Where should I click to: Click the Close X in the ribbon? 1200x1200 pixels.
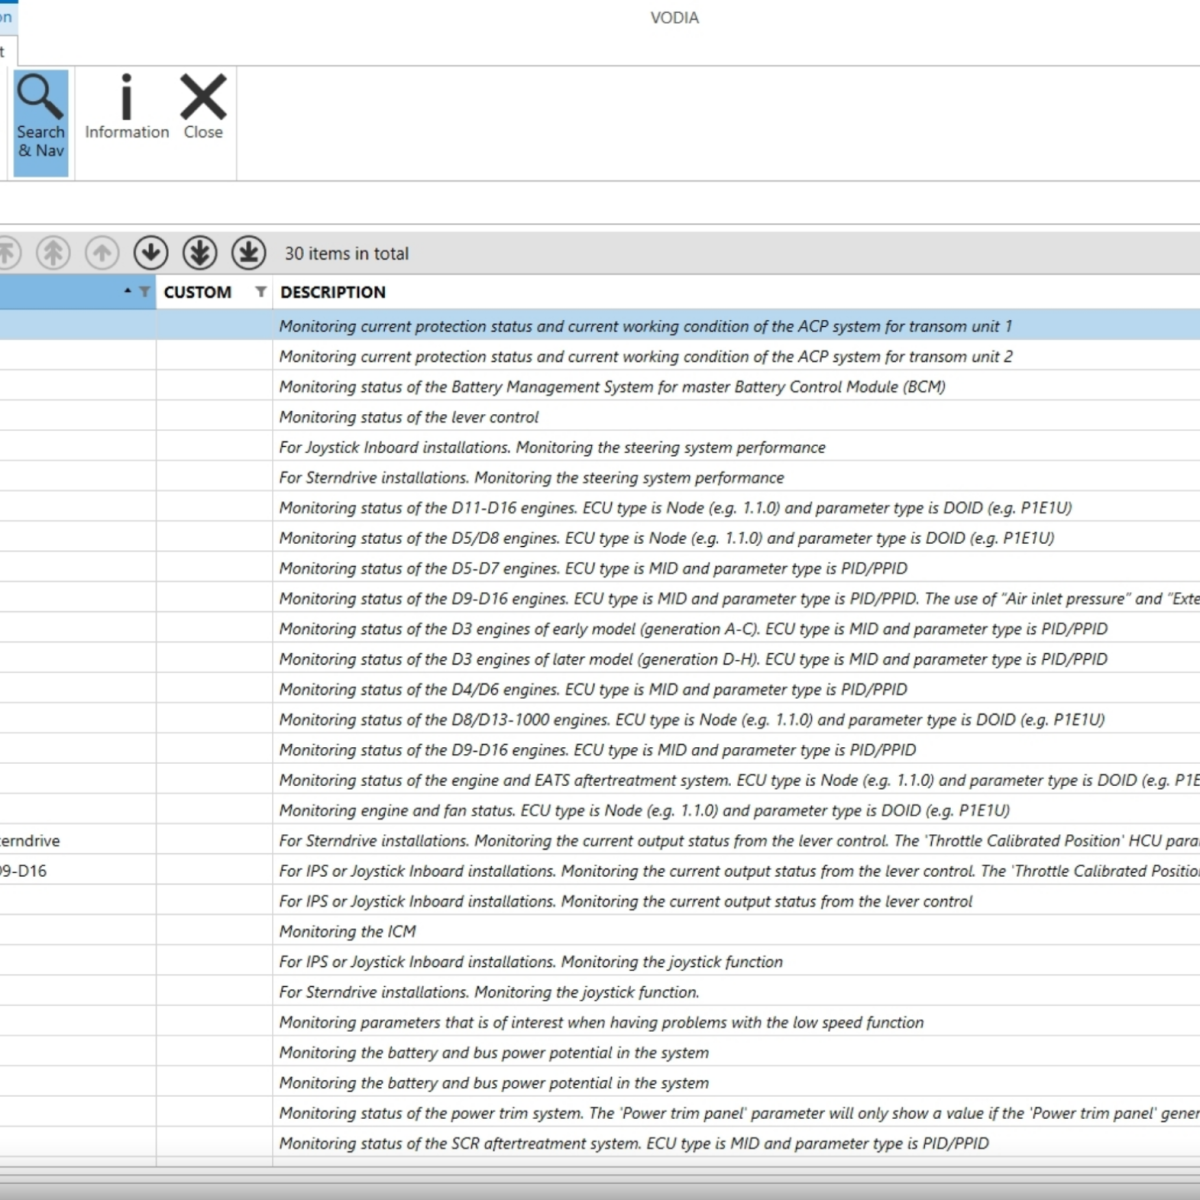pyautogui.click(x=203, y=108)
